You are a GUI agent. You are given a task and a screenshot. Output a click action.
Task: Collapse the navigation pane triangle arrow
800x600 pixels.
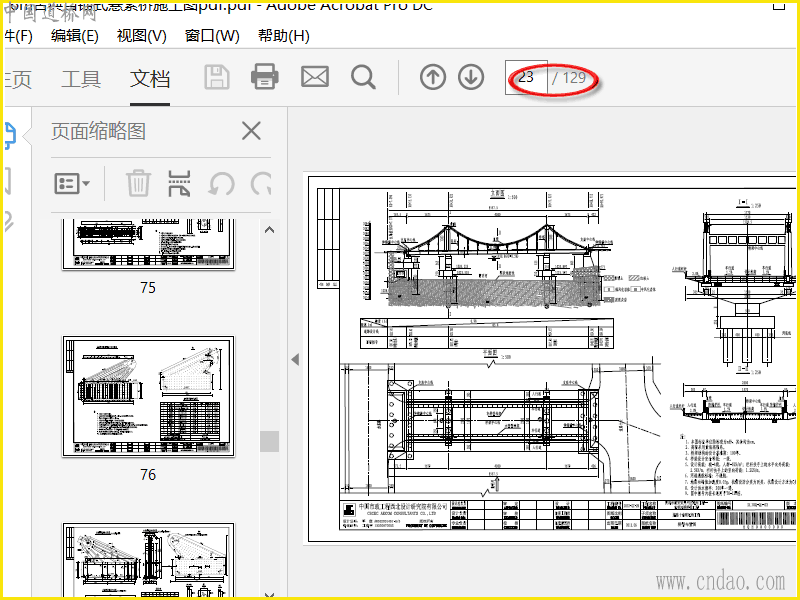[x=295, y=359]
